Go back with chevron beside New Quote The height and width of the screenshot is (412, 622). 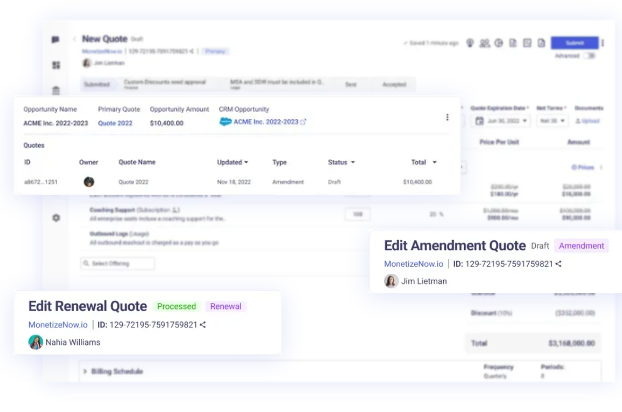tap(74, 39)
